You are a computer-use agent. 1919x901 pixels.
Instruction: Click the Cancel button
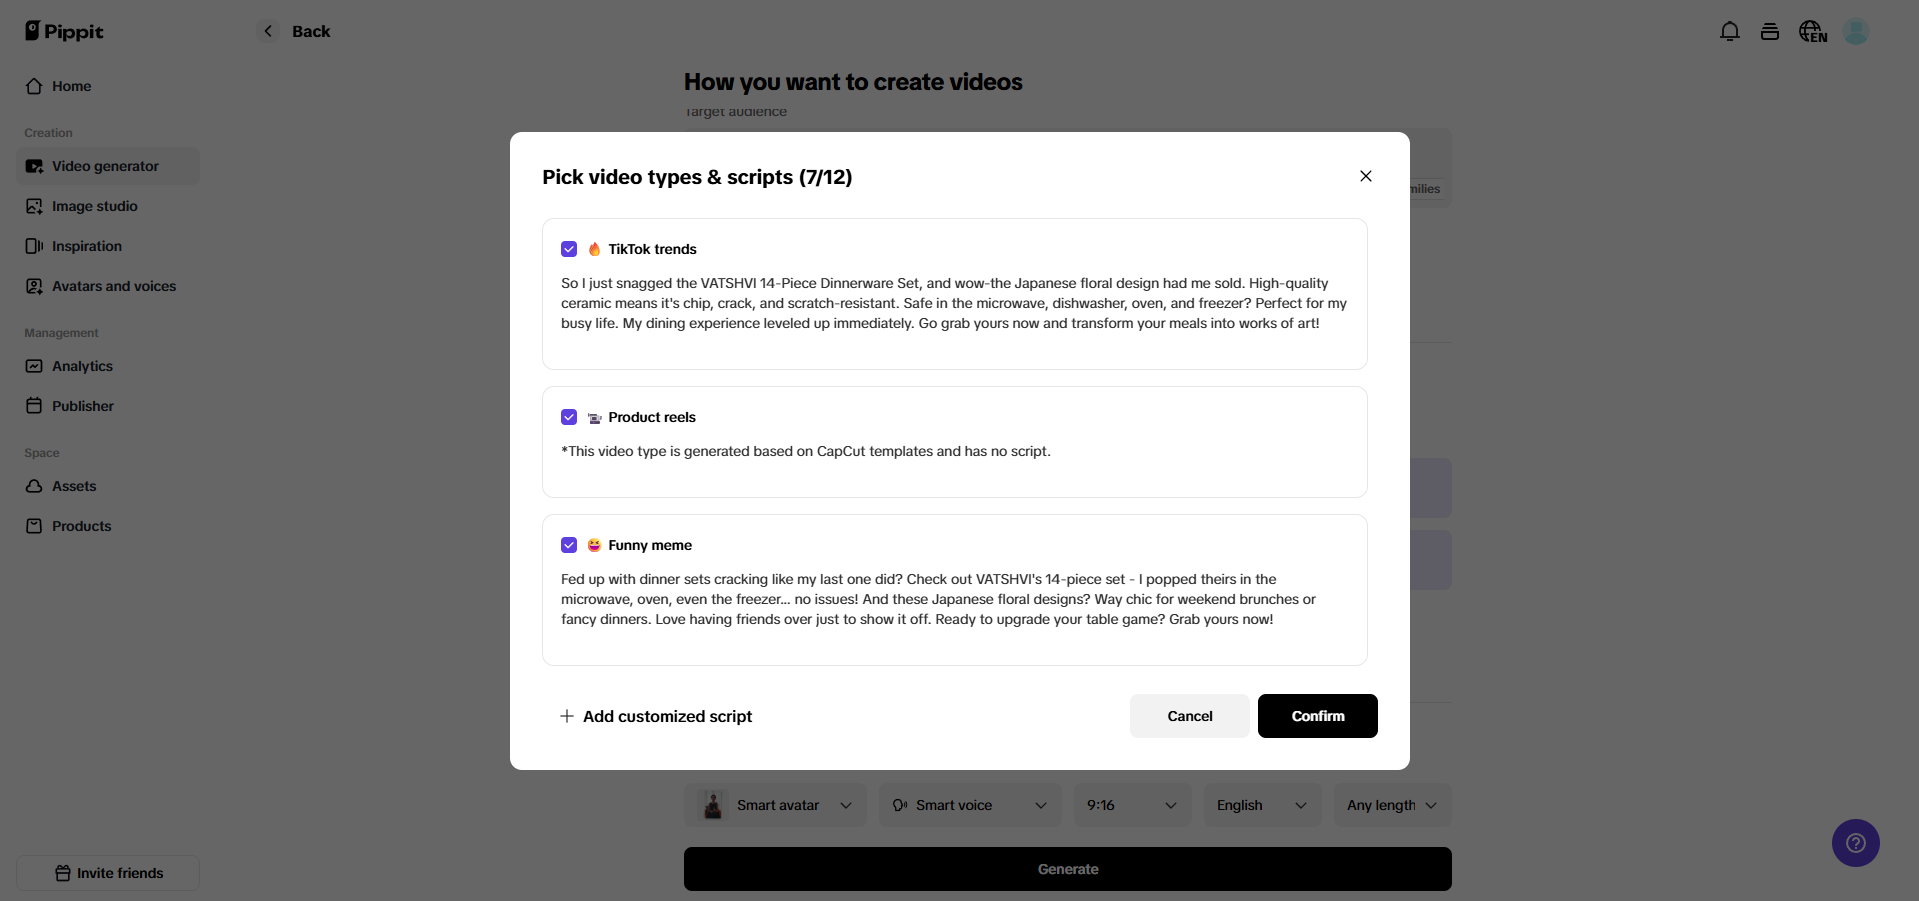1189,716
